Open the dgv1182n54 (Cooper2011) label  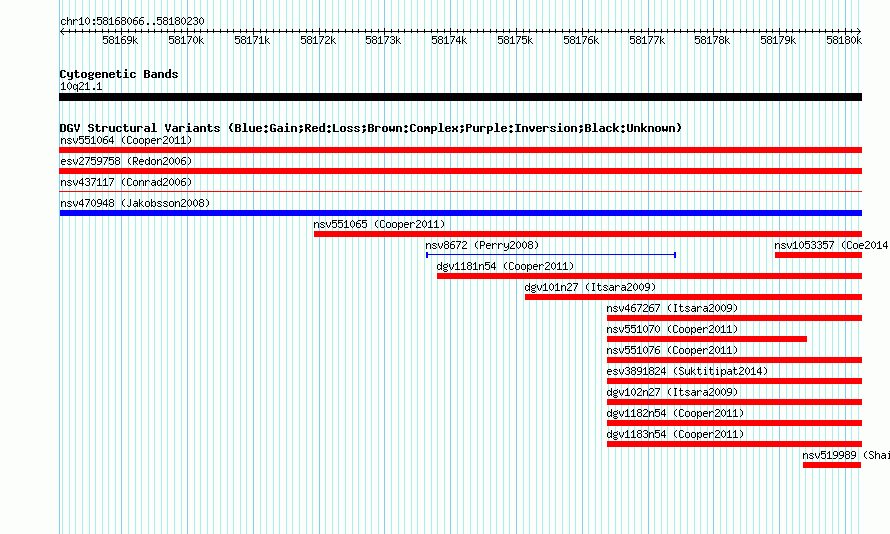tap(675, 413)
